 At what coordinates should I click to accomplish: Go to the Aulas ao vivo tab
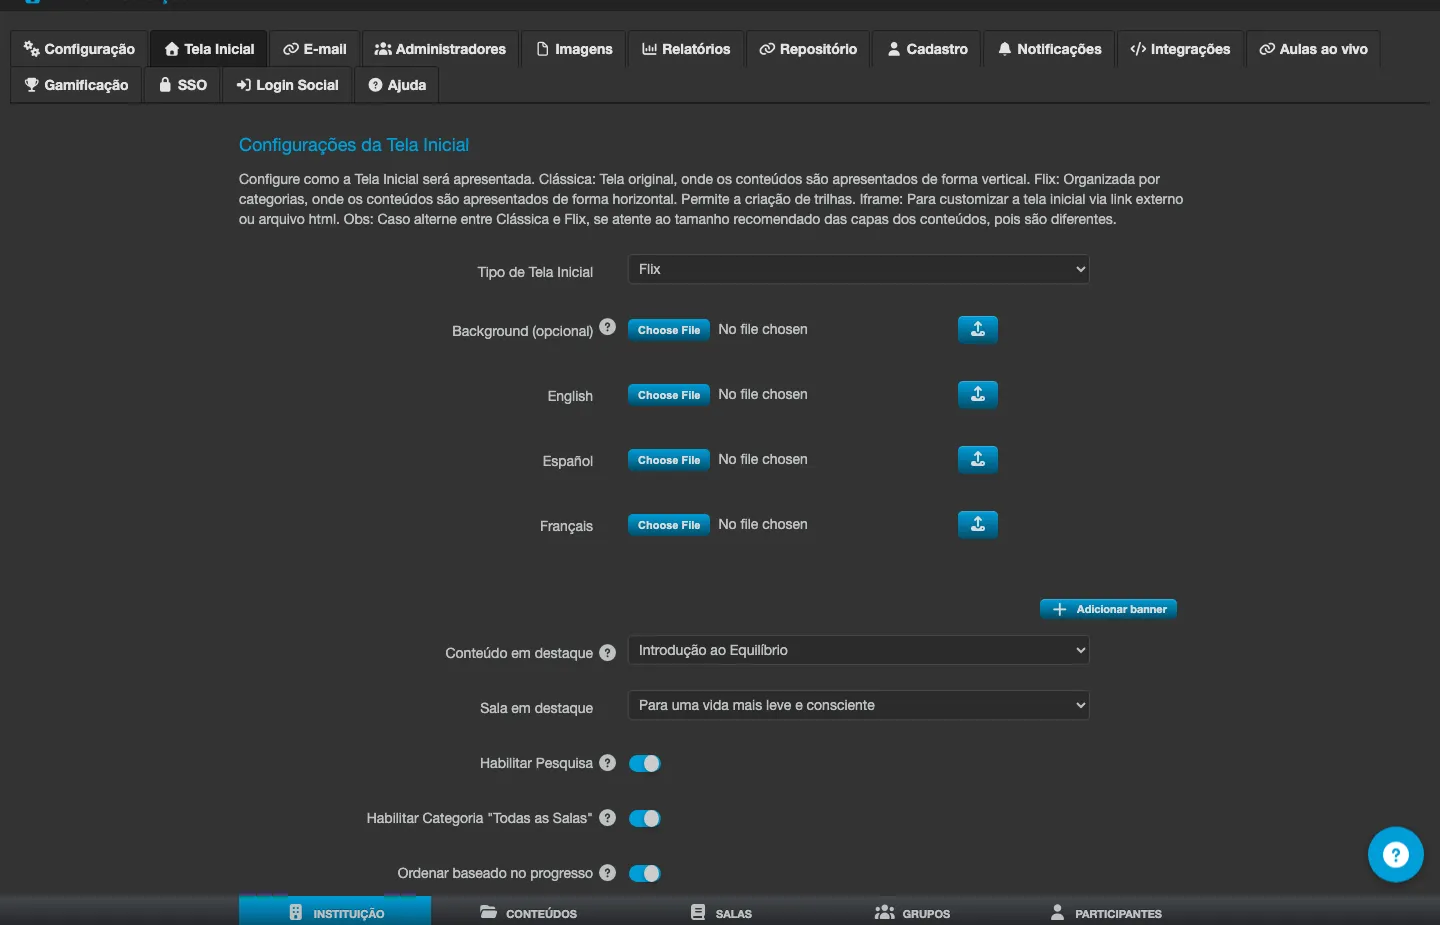[x=1313, y=49]
